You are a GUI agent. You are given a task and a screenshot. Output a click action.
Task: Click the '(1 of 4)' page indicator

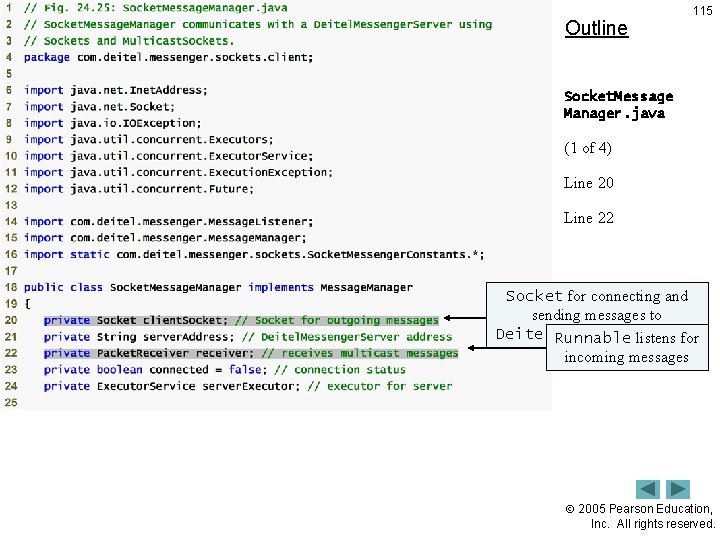588,148
